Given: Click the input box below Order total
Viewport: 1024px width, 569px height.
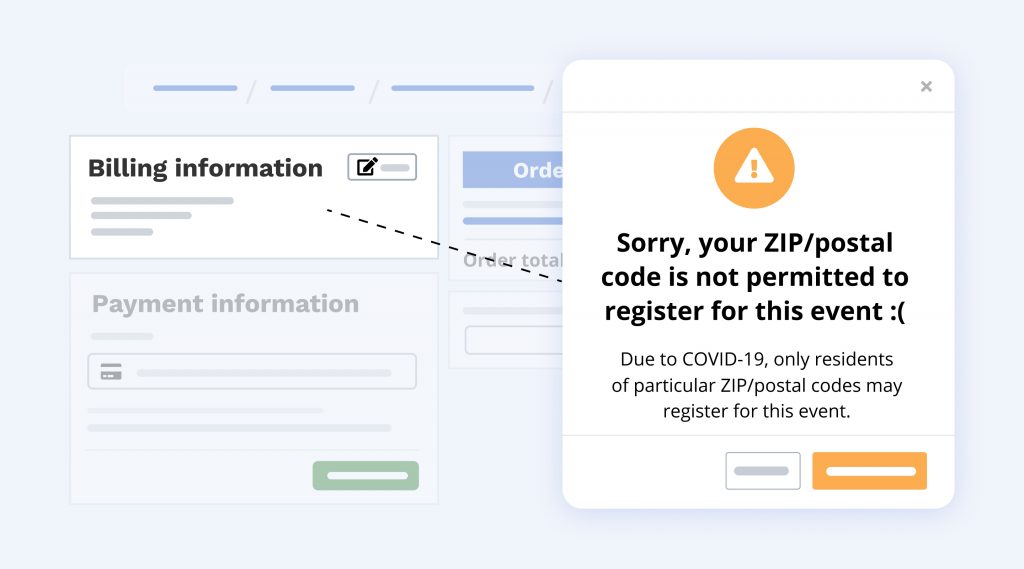Looking at the screenshot, I should pos(514,340).
